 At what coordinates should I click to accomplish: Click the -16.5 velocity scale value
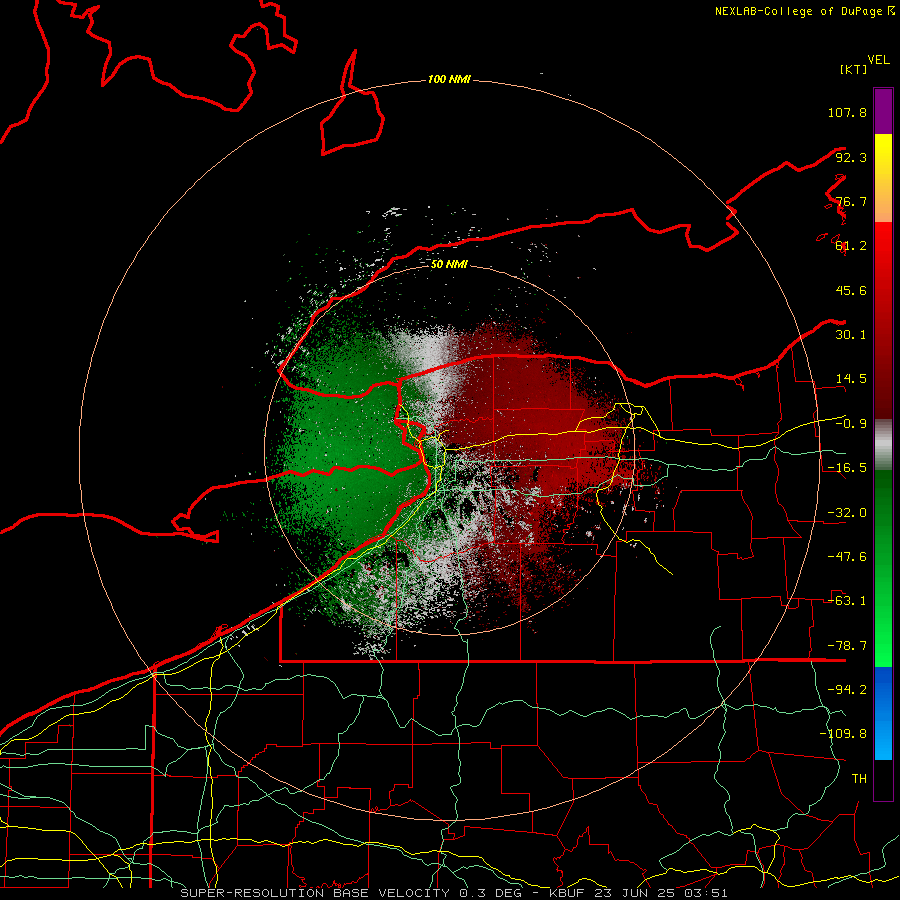click(x=847, y=468)
